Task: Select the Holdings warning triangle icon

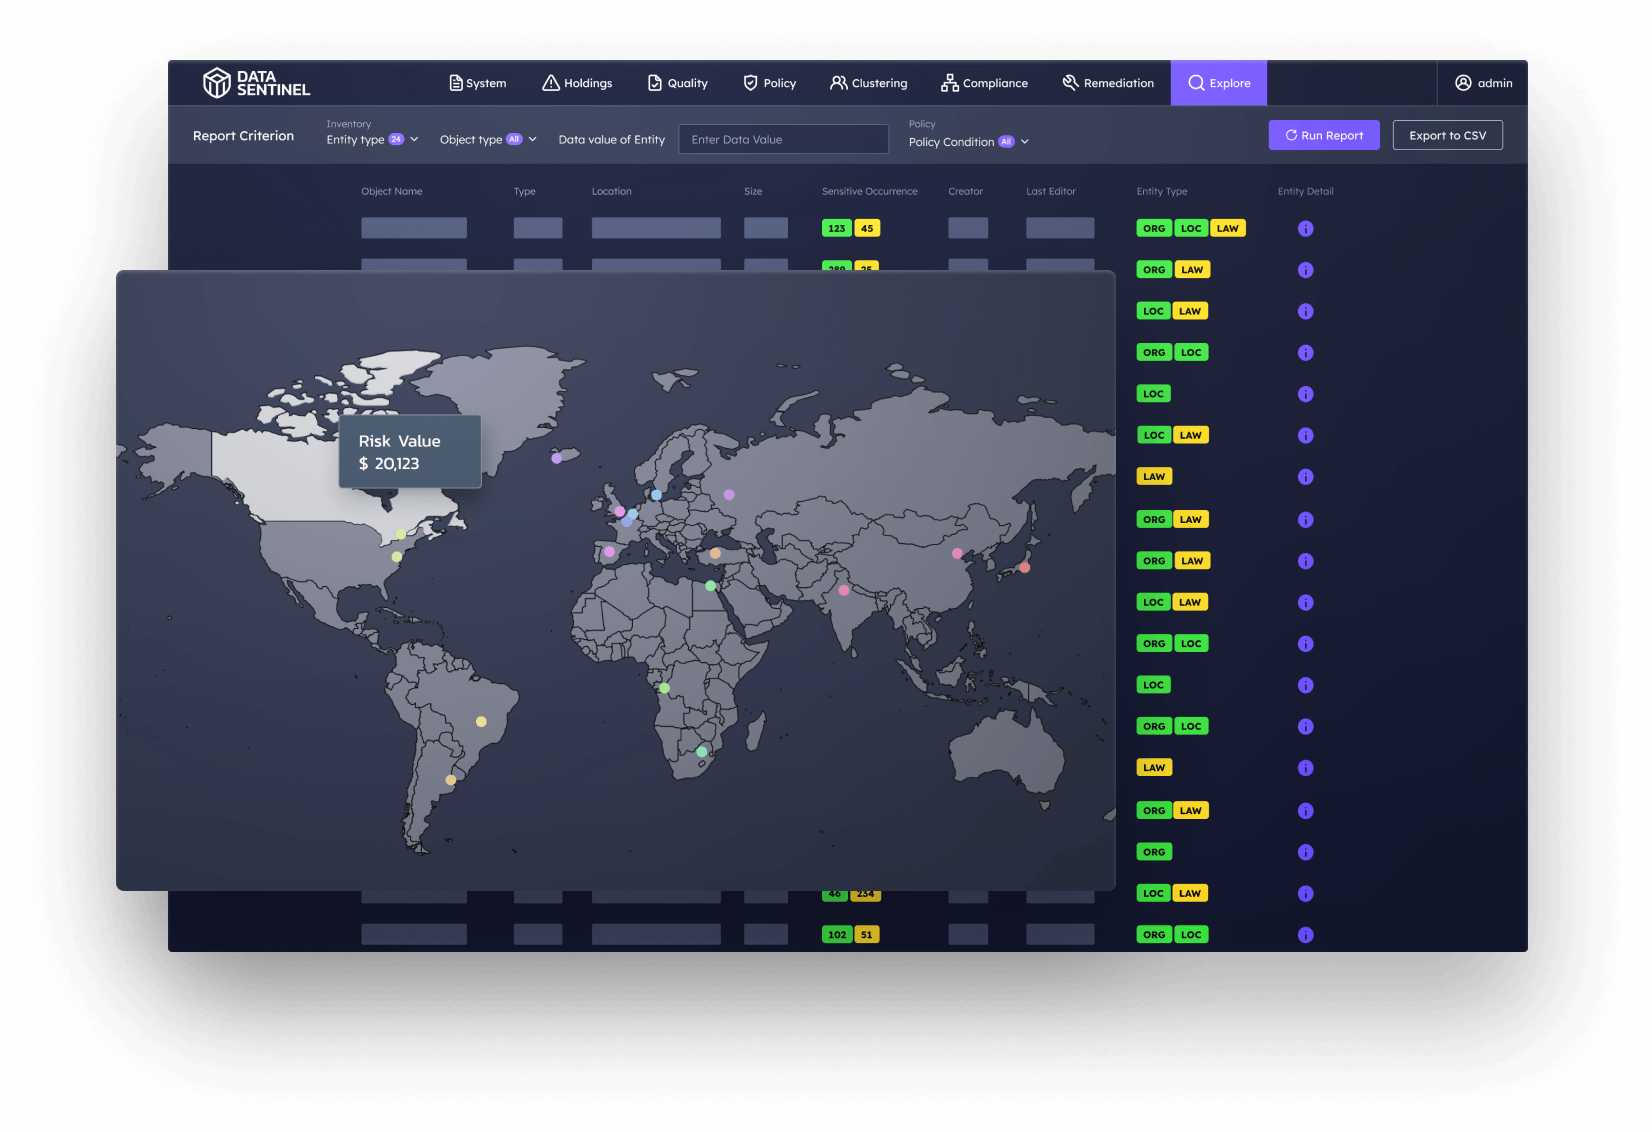Action: tap(549, 83)
